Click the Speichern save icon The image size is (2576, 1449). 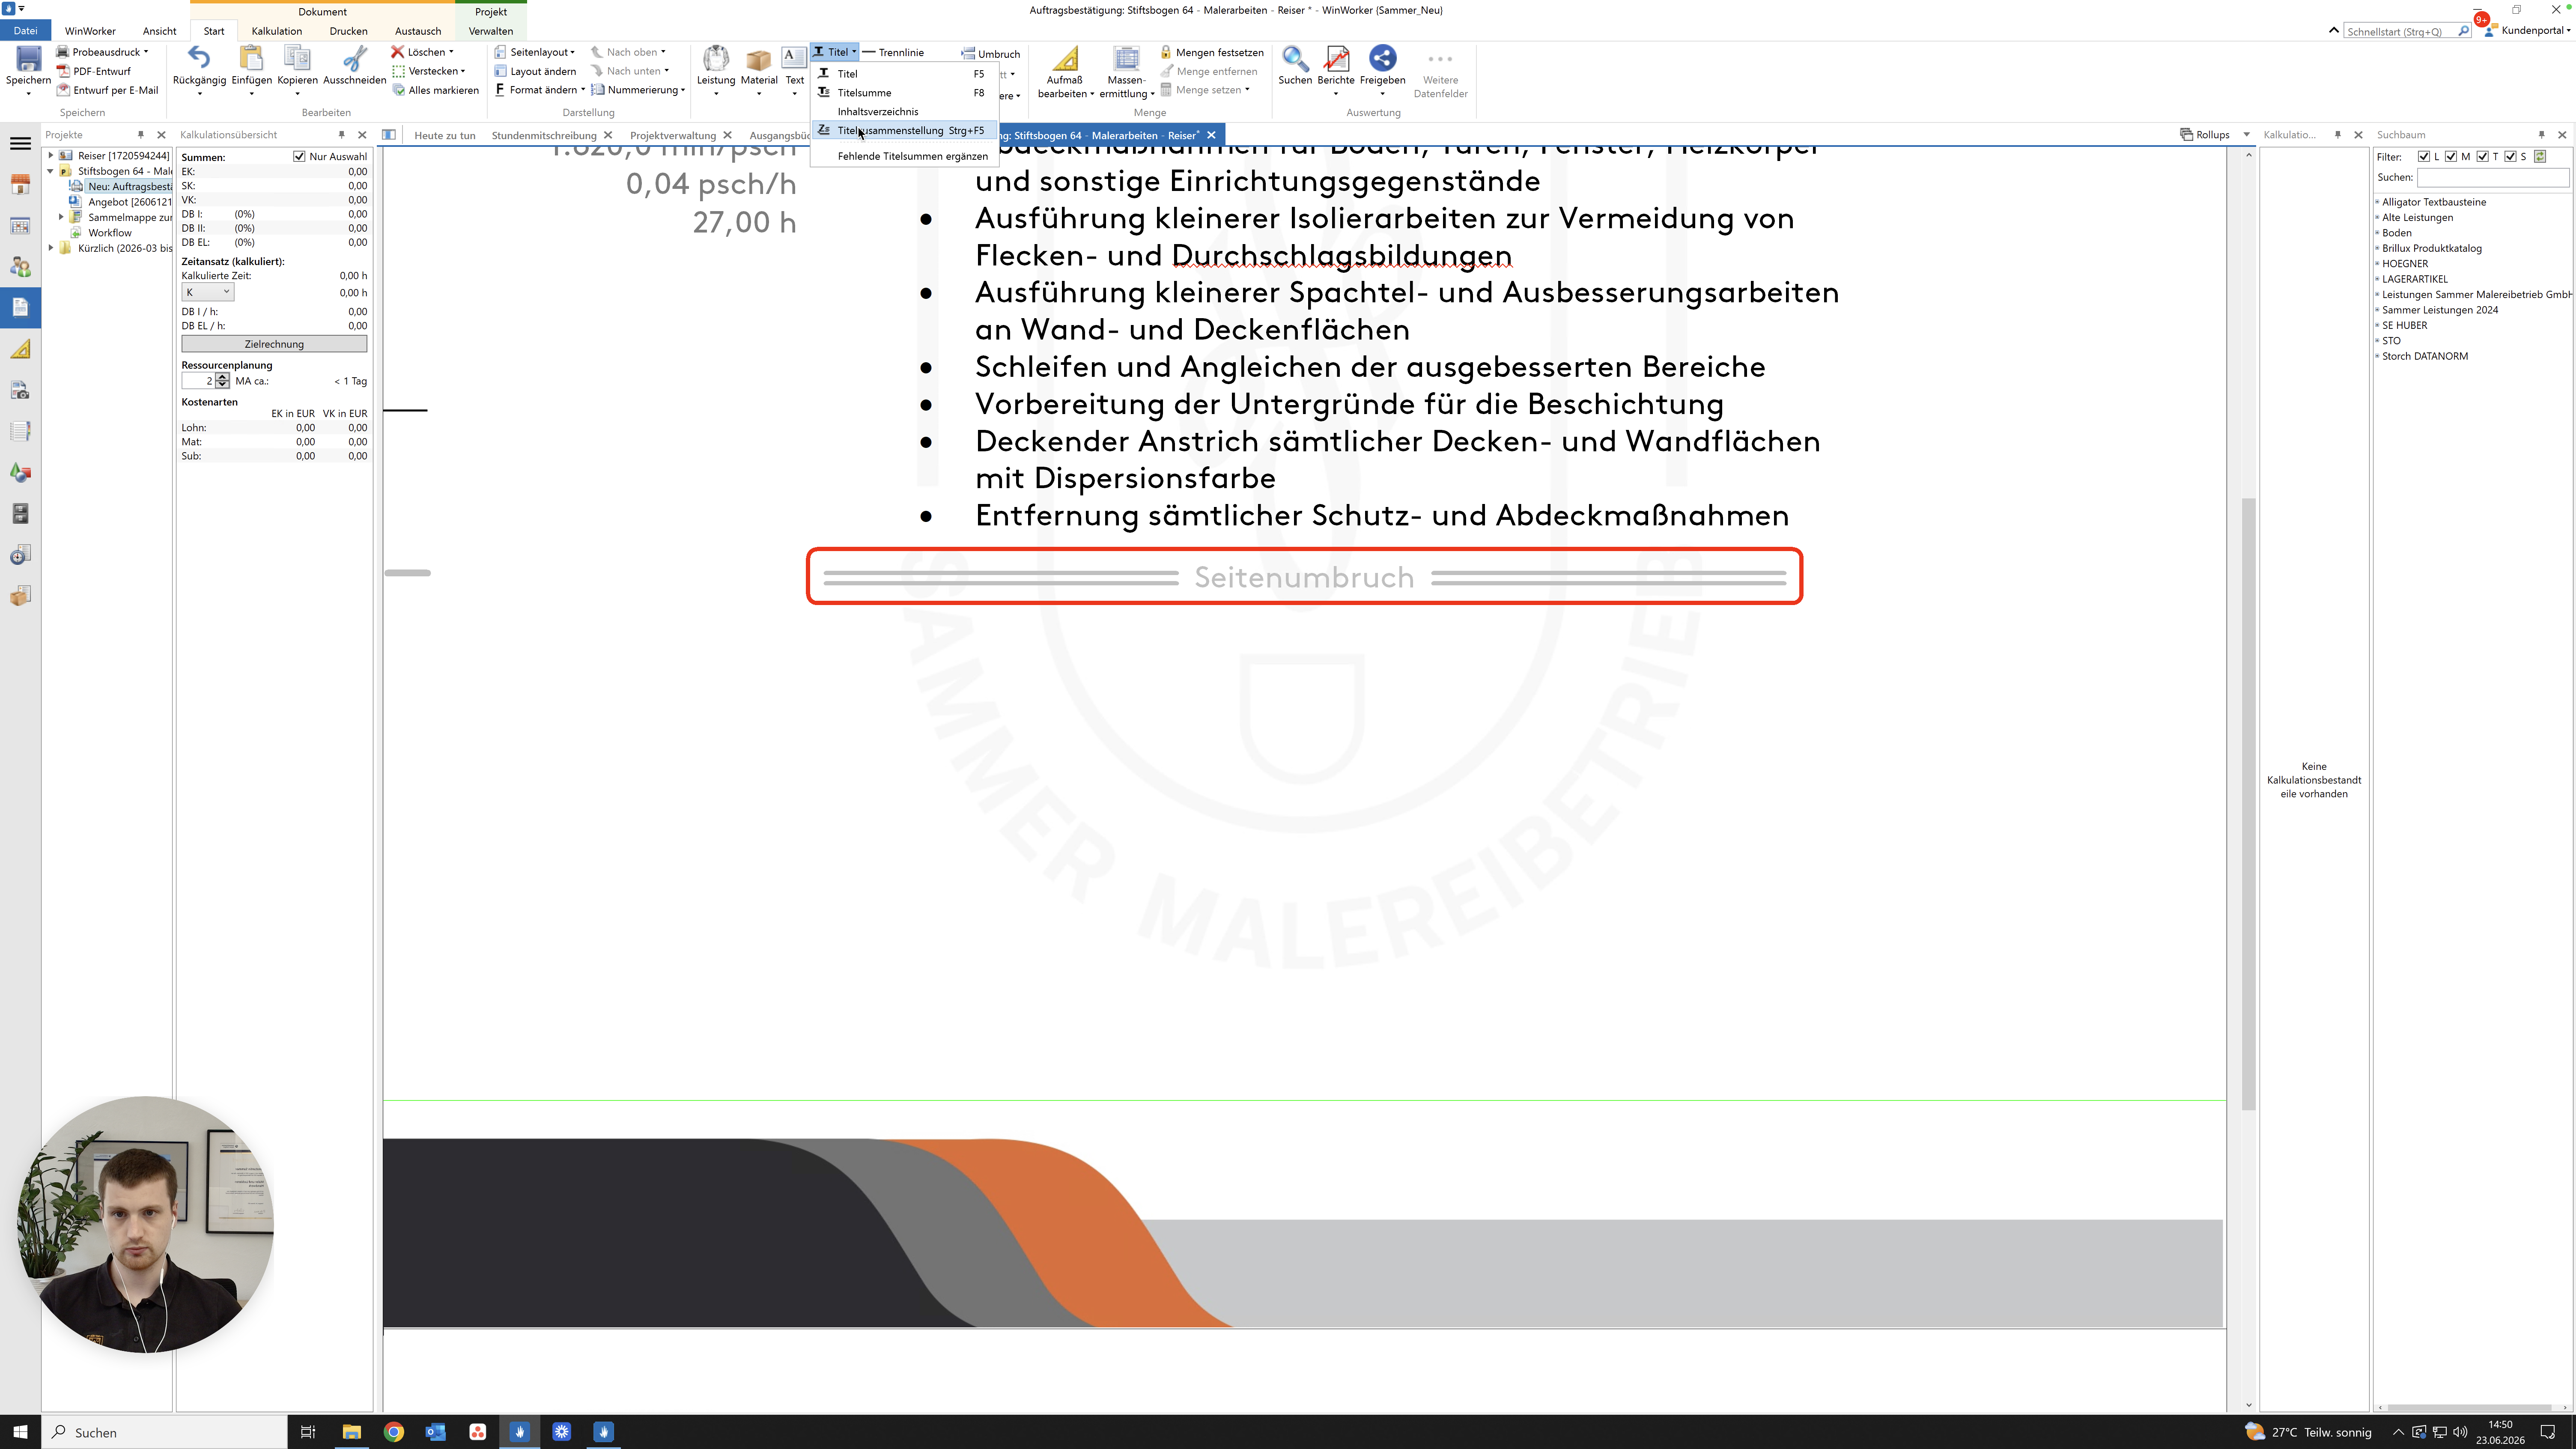28,60
